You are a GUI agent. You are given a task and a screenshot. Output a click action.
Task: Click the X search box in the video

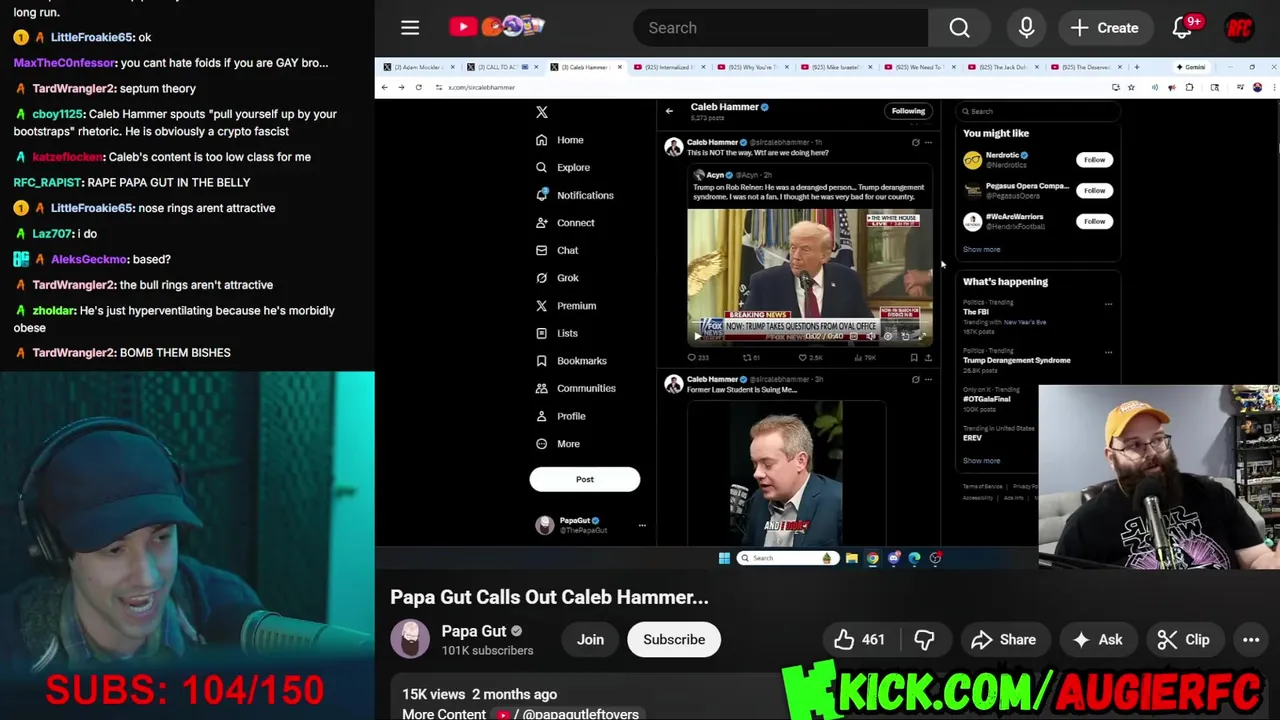point(1040,111)
